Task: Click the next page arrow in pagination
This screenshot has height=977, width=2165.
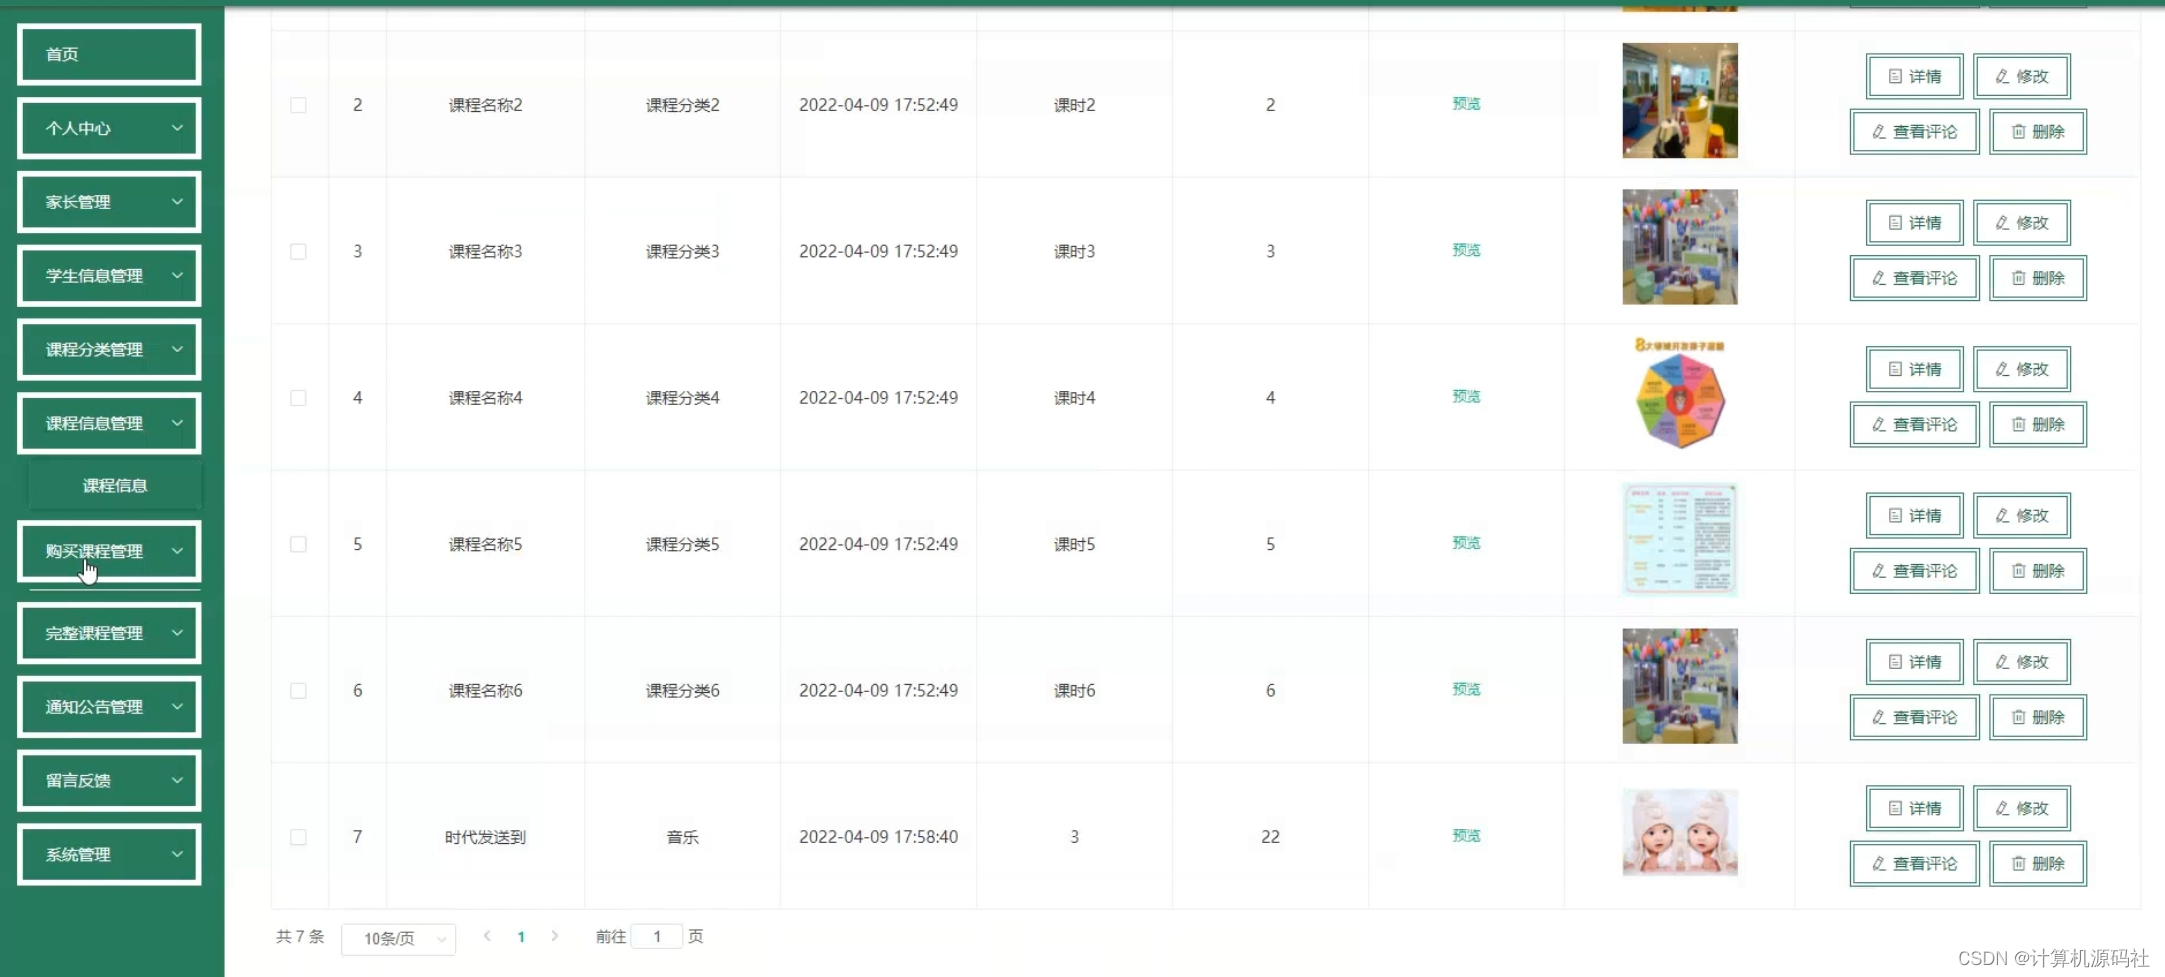Action: coord(555,936)
